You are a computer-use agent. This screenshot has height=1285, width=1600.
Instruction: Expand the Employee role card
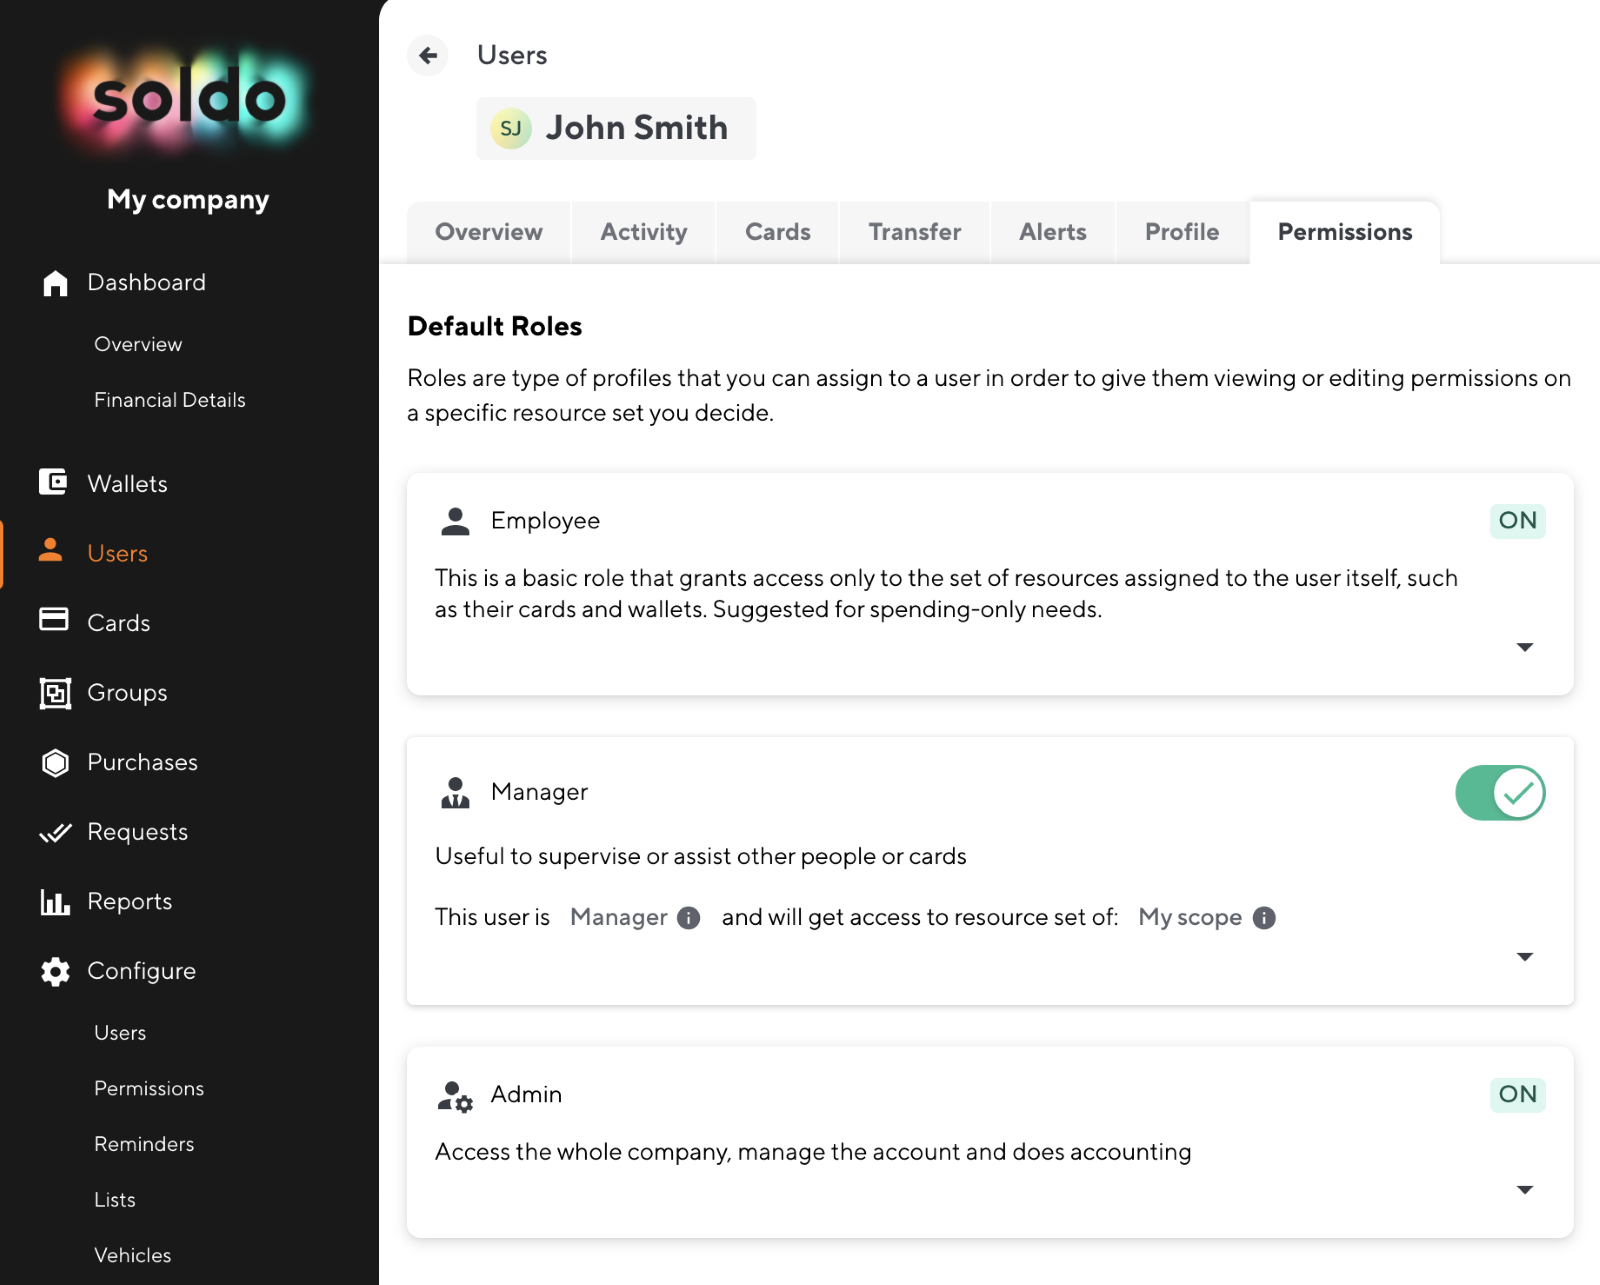click(1525, 647)
